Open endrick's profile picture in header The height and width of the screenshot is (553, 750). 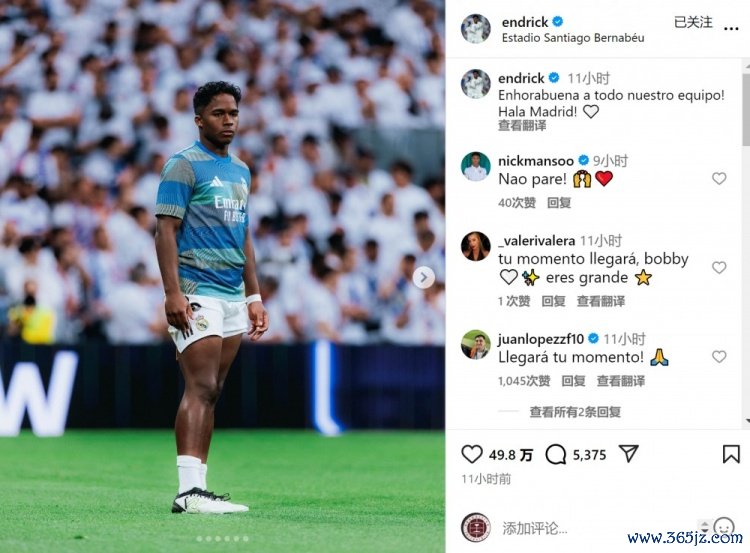click(475, 29)
